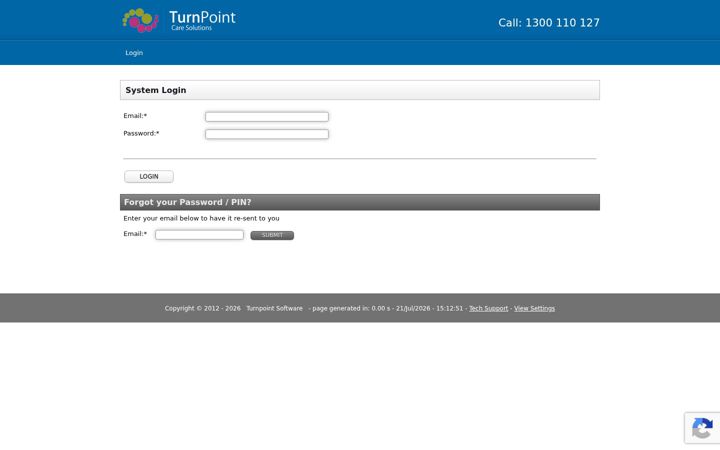
Task: Select the Login menu item
Action: click(x=134, y=53)
